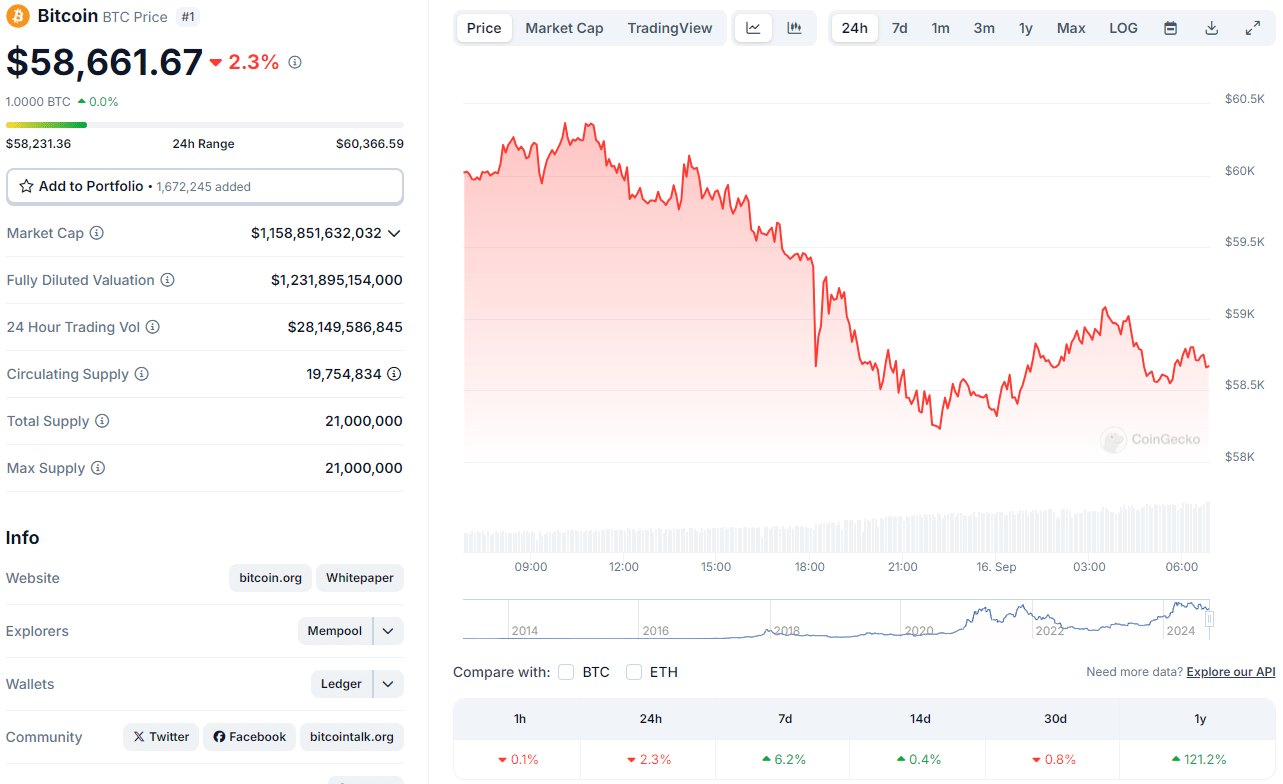Switch to the TradingView tab

[669, 27]
